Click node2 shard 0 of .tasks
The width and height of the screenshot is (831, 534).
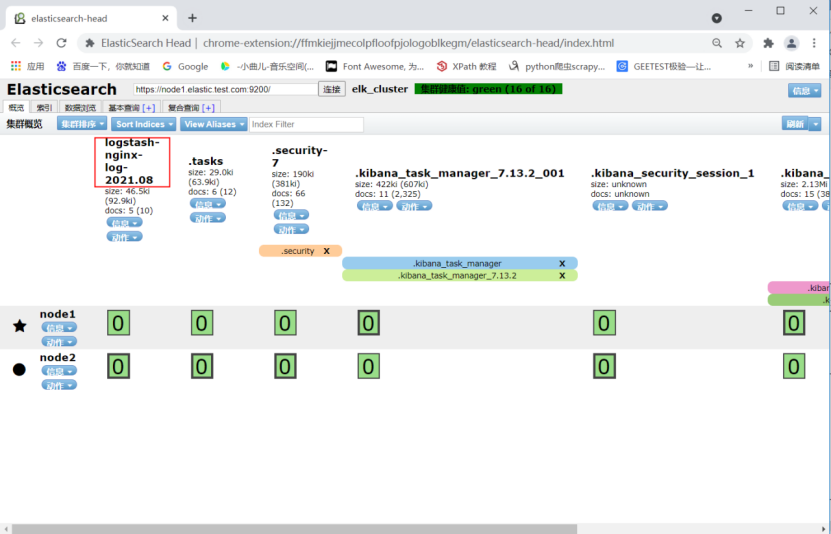coord(202,367)
